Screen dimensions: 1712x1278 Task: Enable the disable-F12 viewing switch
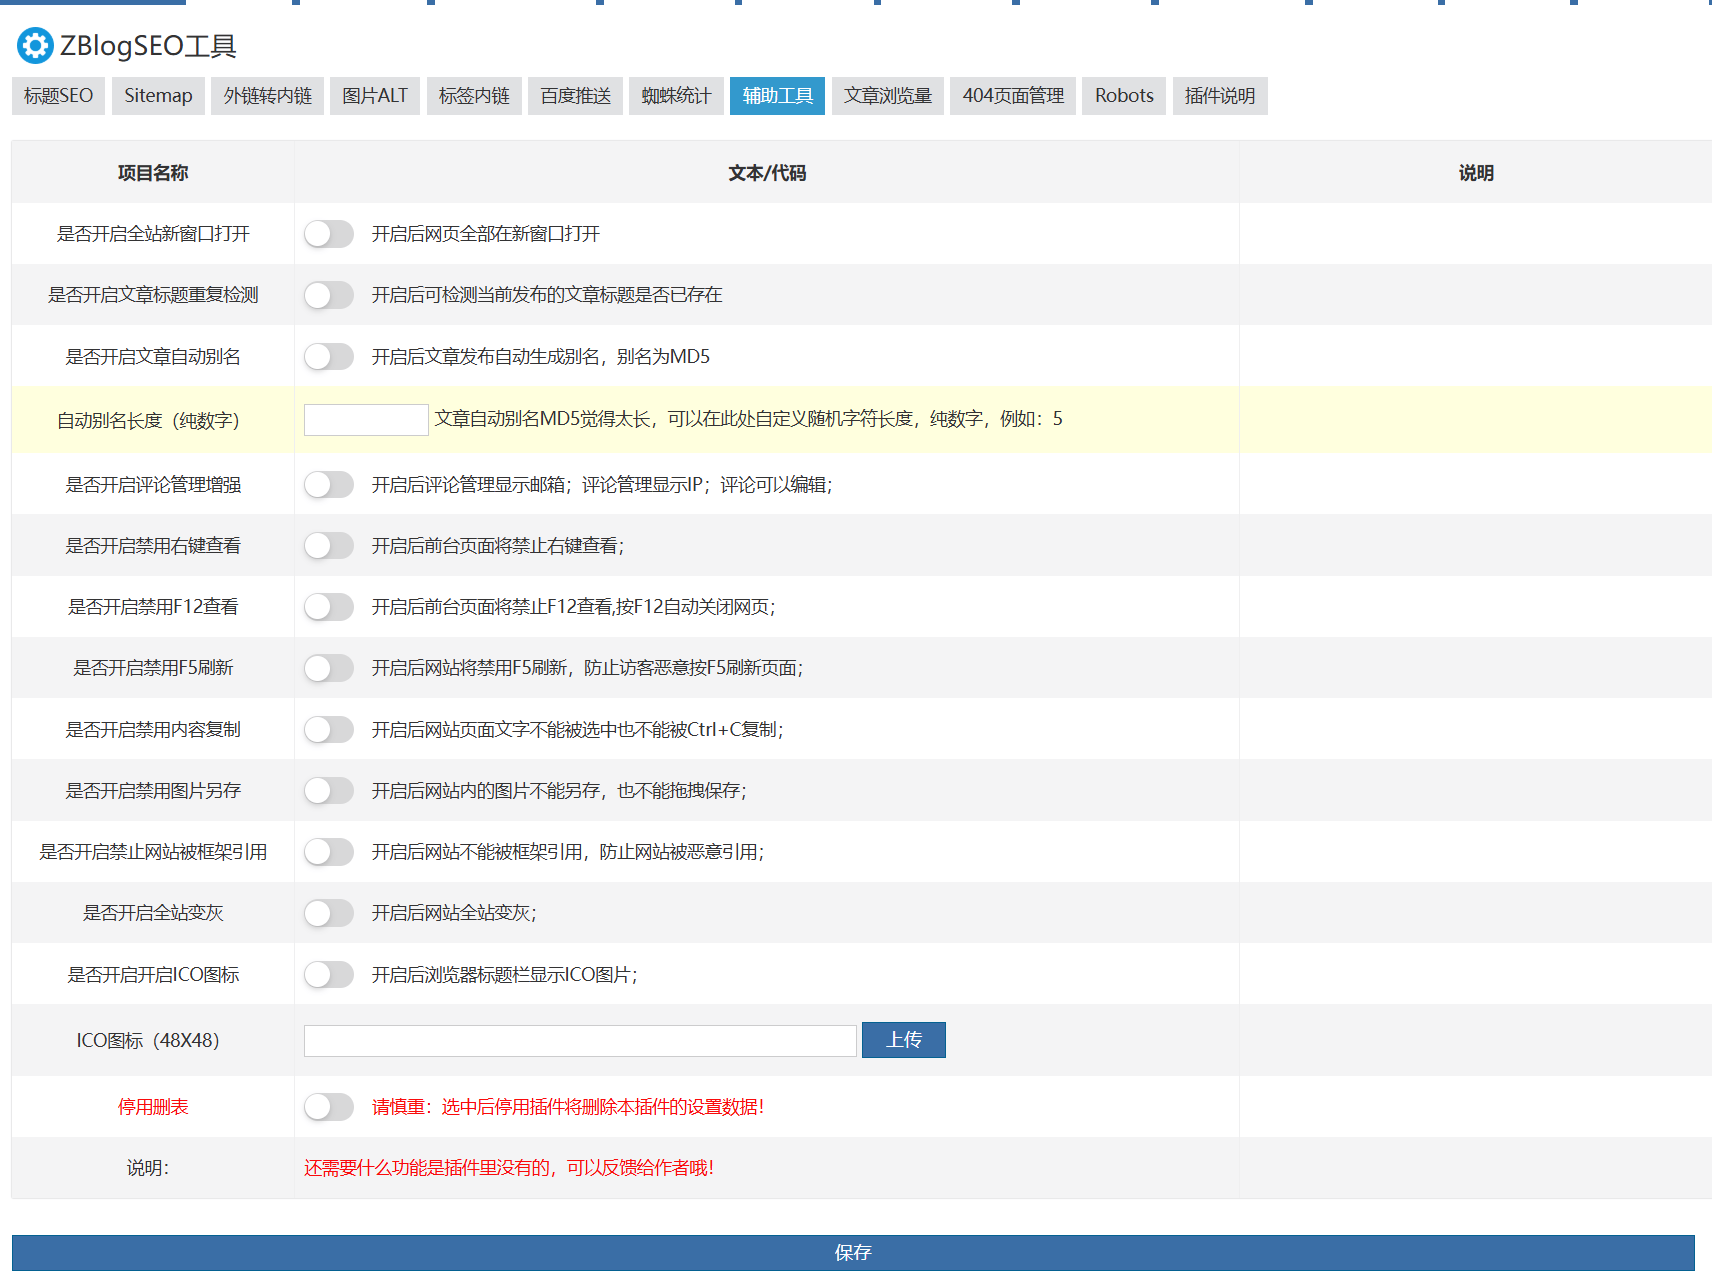coord(328,607)
